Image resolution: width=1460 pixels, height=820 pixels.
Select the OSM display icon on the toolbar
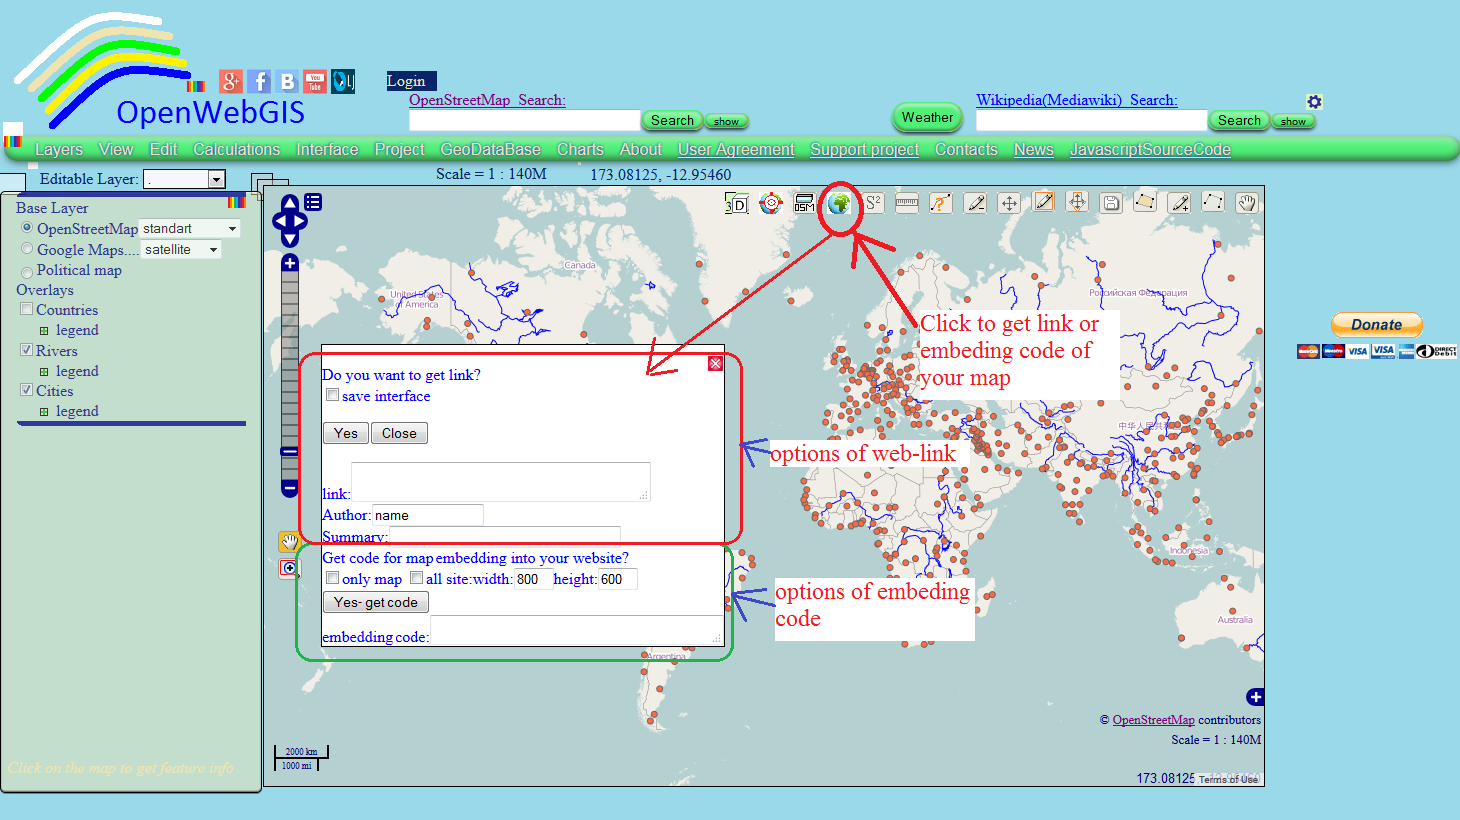click(x=804, y=203)
